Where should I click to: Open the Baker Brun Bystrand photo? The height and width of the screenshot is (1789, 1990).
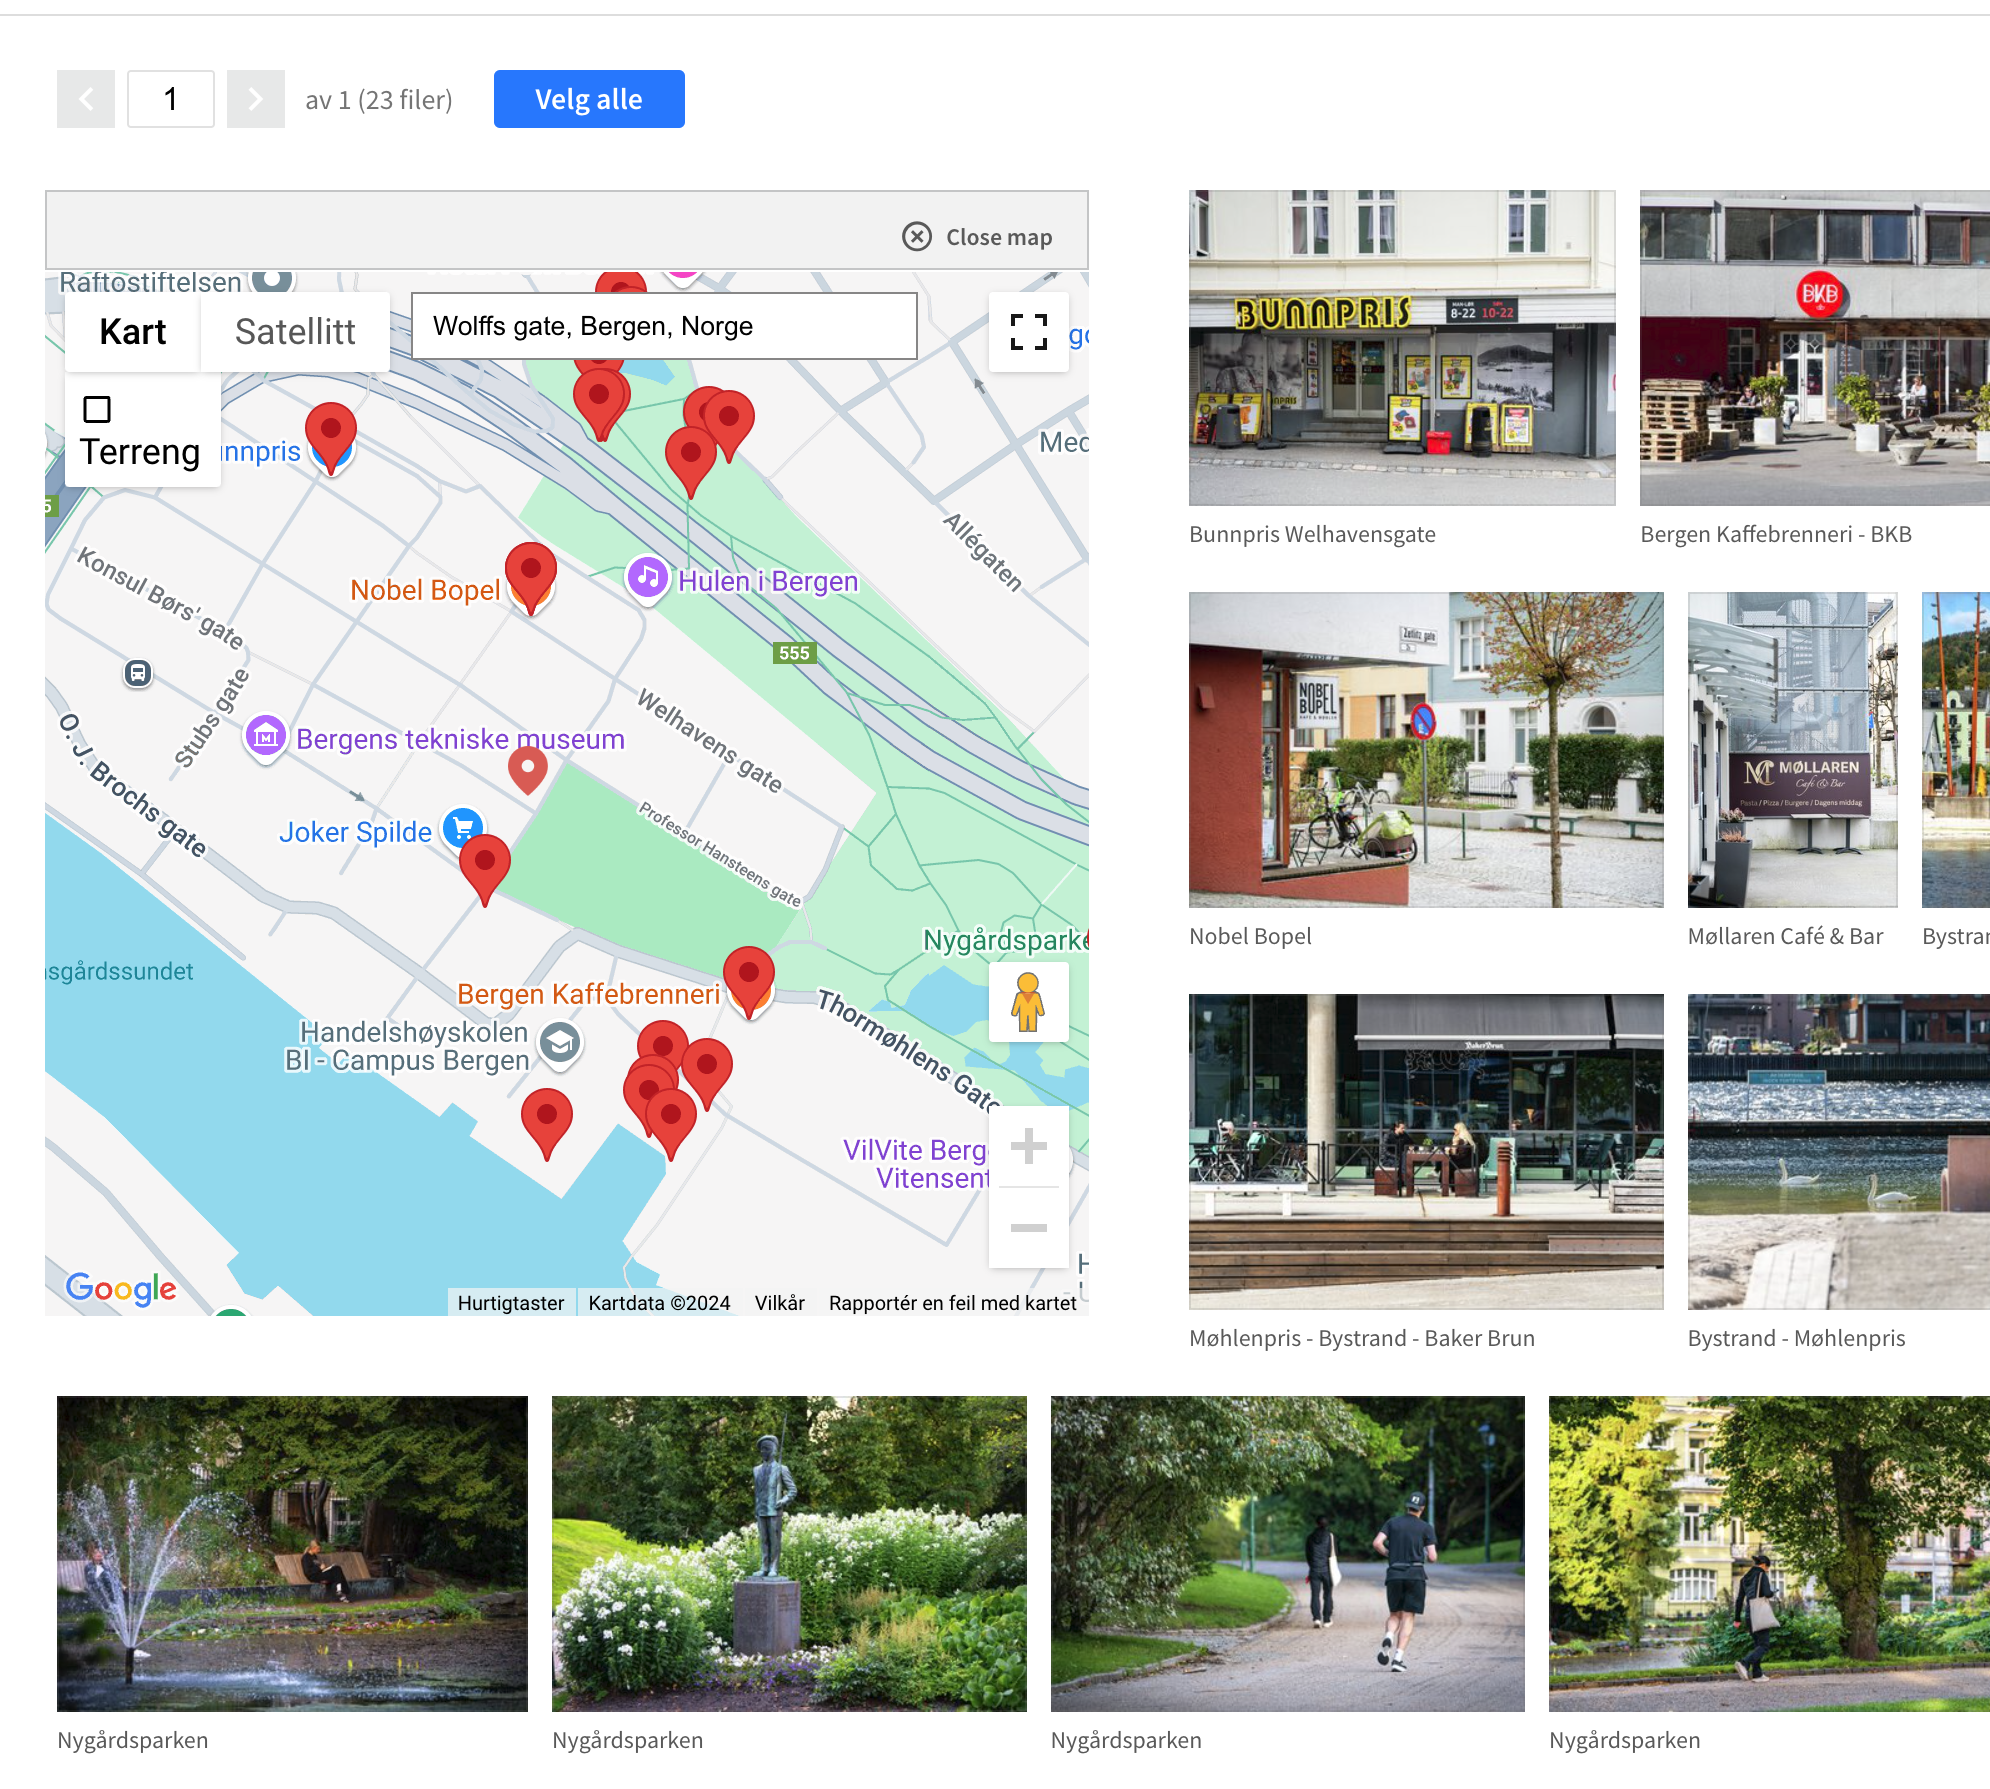[x=1426, y=1152]
